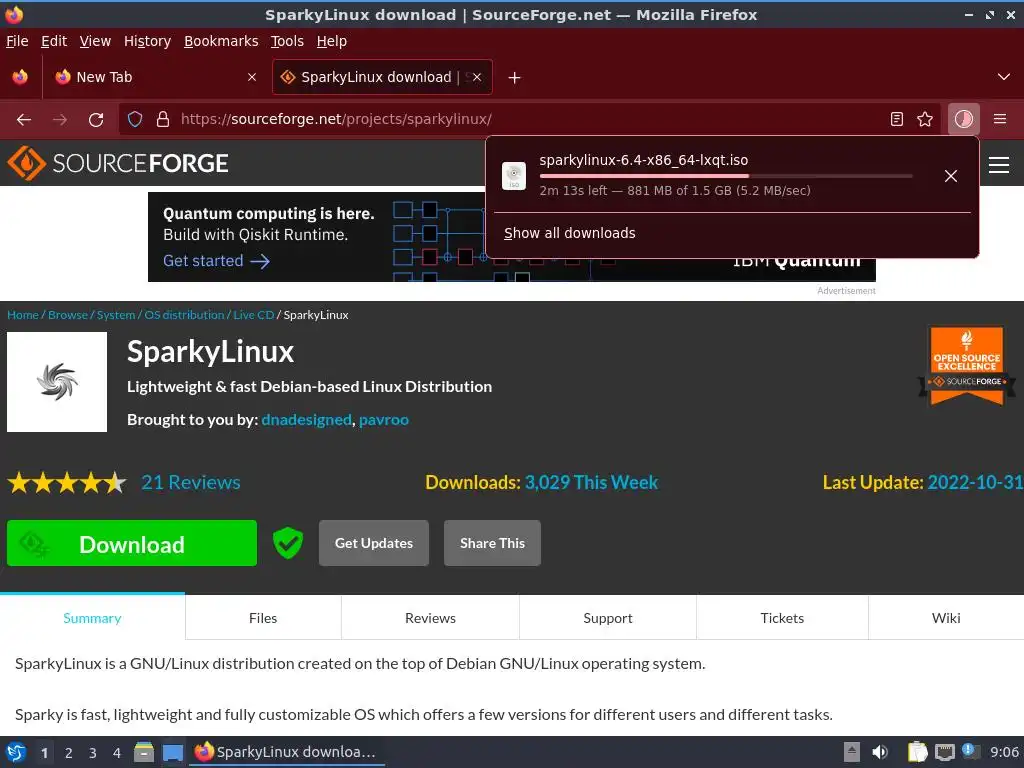The width and height of the screenshot is (1024, 768).
Task: Click the iso file icon in downloads panel
Action: tap(514, 176)
